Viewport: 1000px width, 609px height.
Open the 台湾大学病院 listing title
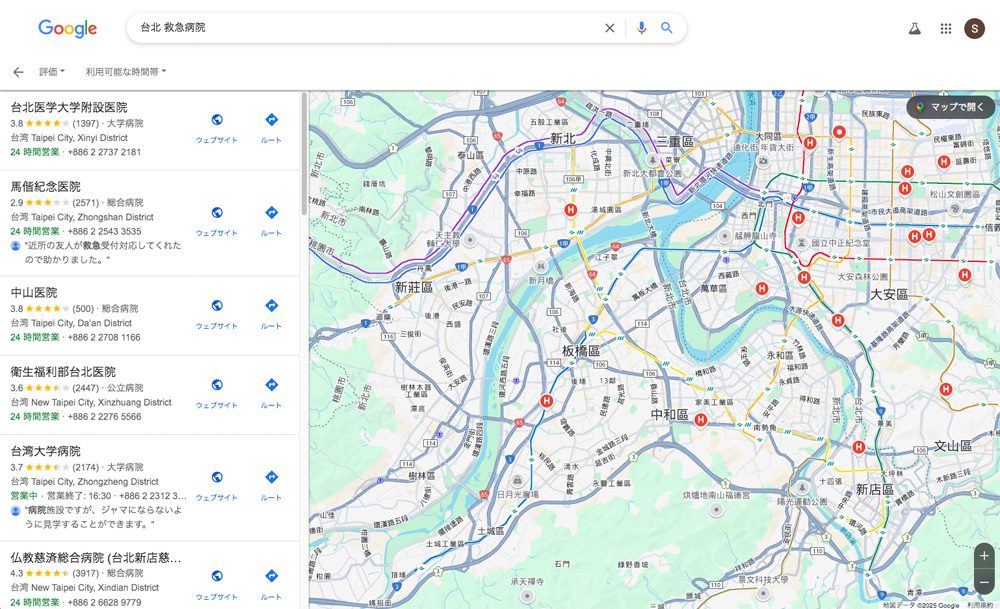(x=45, y=451)
